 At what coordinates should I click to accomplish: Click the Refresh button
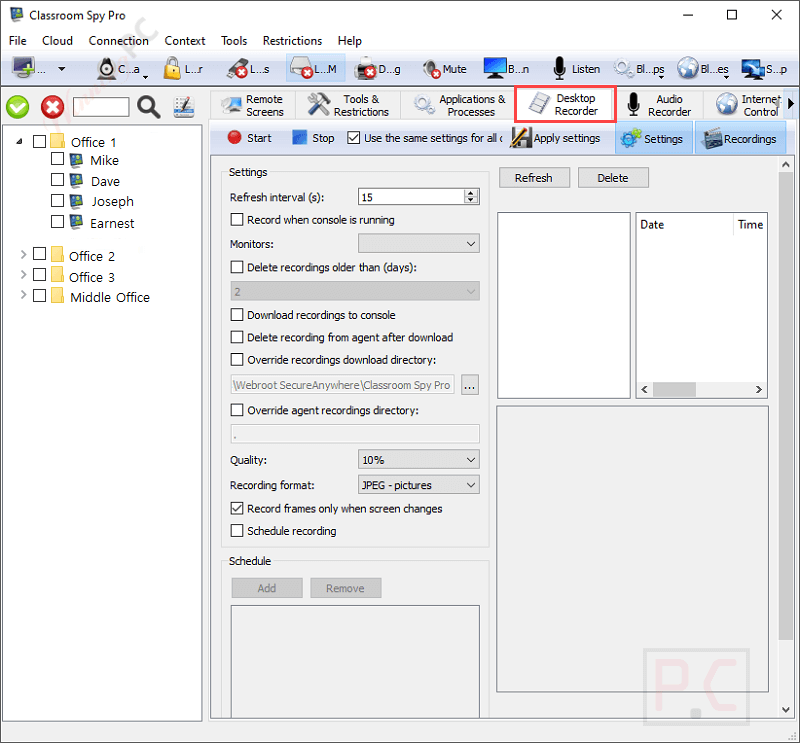point(533,178)
